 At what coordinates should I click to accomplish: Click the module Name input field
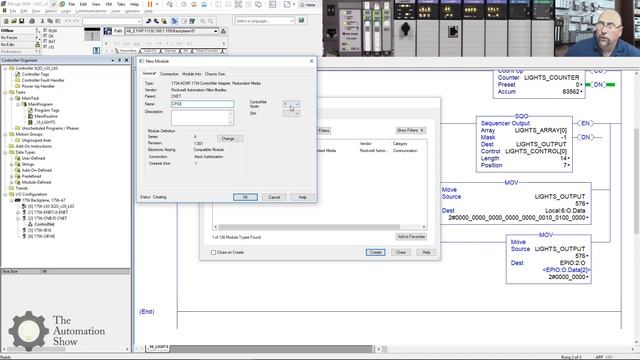[202, 104]
